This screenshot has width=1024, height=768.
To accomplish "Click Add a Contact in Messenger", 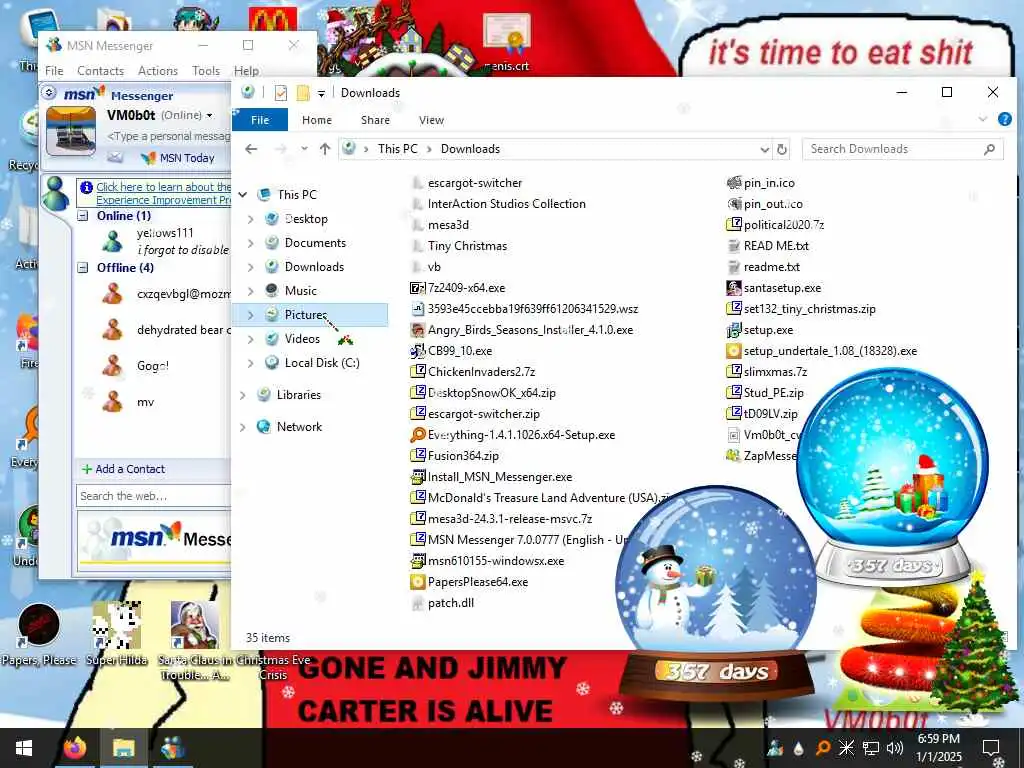I will (123, 469).
